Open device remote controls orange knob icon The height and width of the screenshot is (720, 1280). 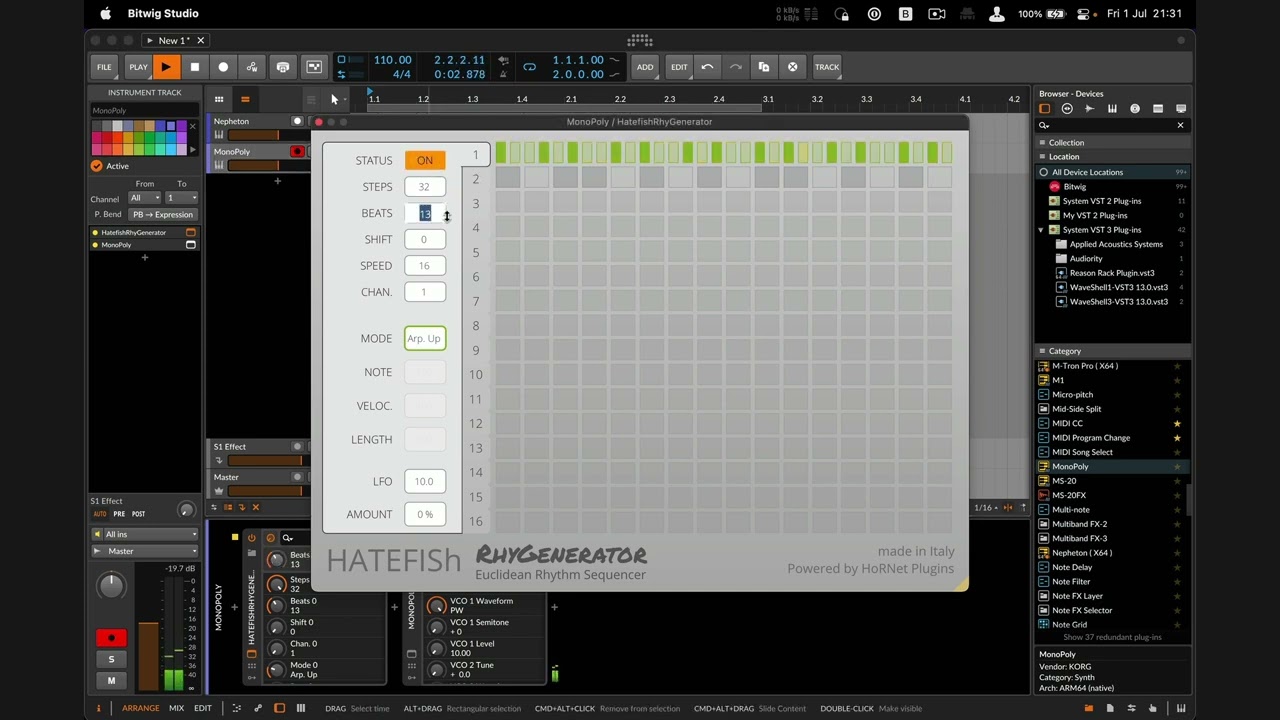click(270, 538)
